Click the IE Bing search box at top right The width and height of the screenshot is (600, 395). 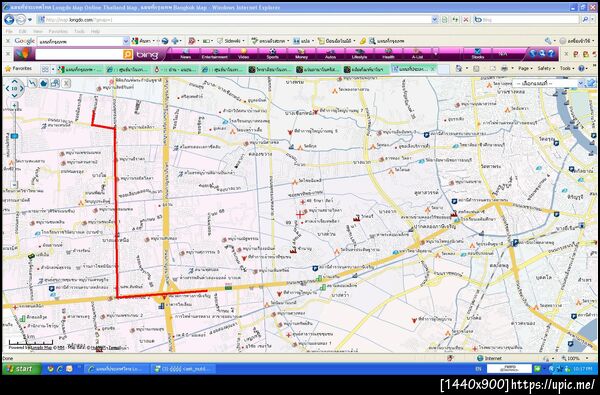click(x=527, y=20)
